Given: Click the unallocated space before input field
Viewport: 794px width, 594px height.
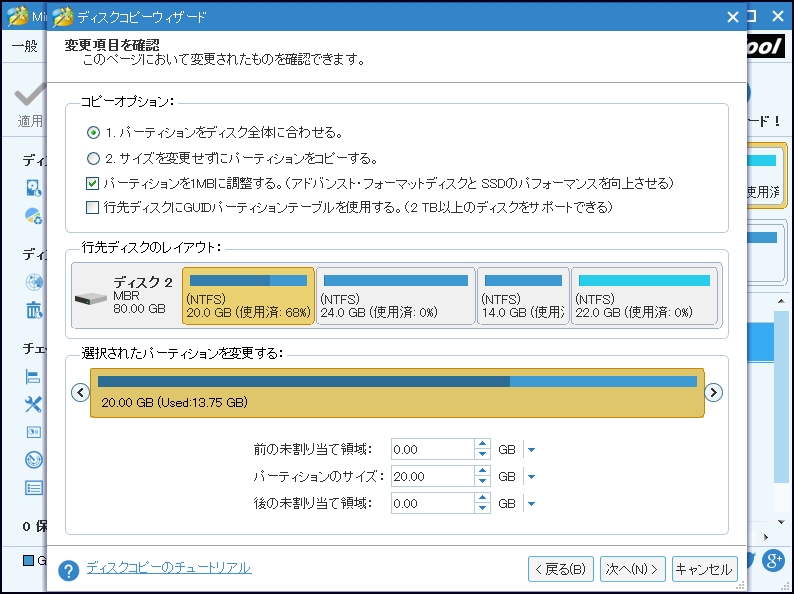Looking at the screenshot, I should pos(432,450).
